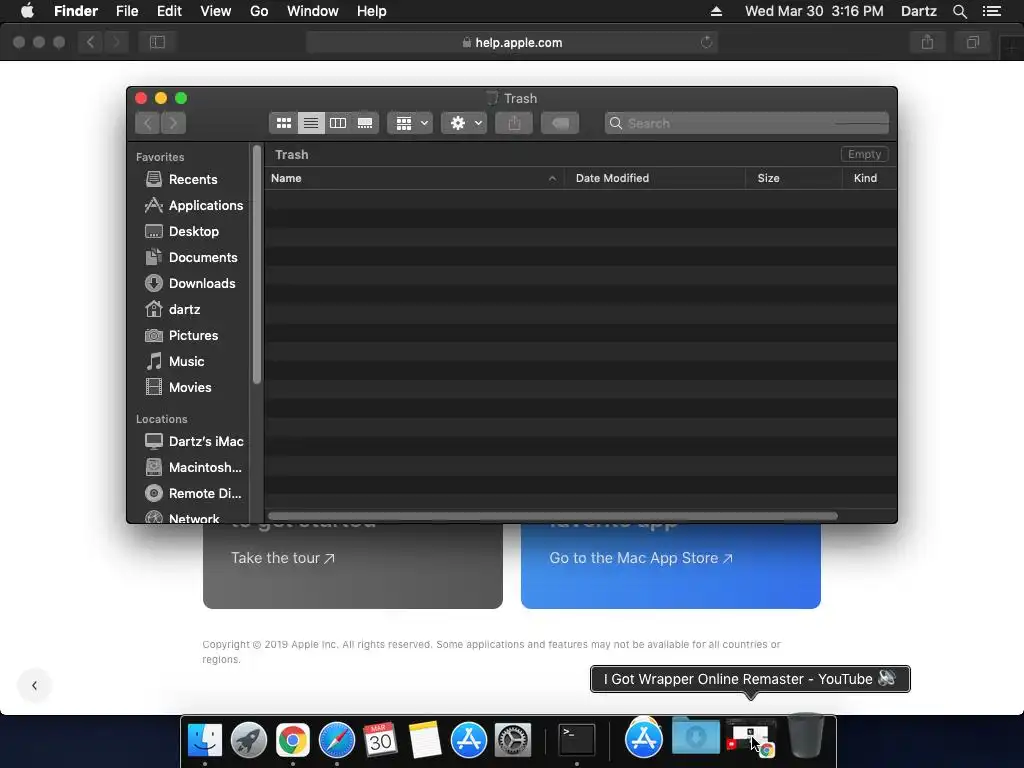Click Safari back button
The height and width of the screenshot is (768, 1024).
coord(91,42)
